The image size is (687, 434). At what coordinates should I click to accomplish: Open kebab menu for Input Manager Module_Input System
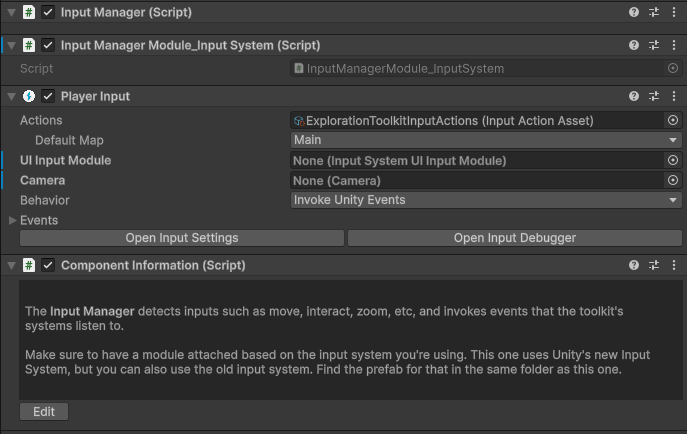tap(674, 45)
